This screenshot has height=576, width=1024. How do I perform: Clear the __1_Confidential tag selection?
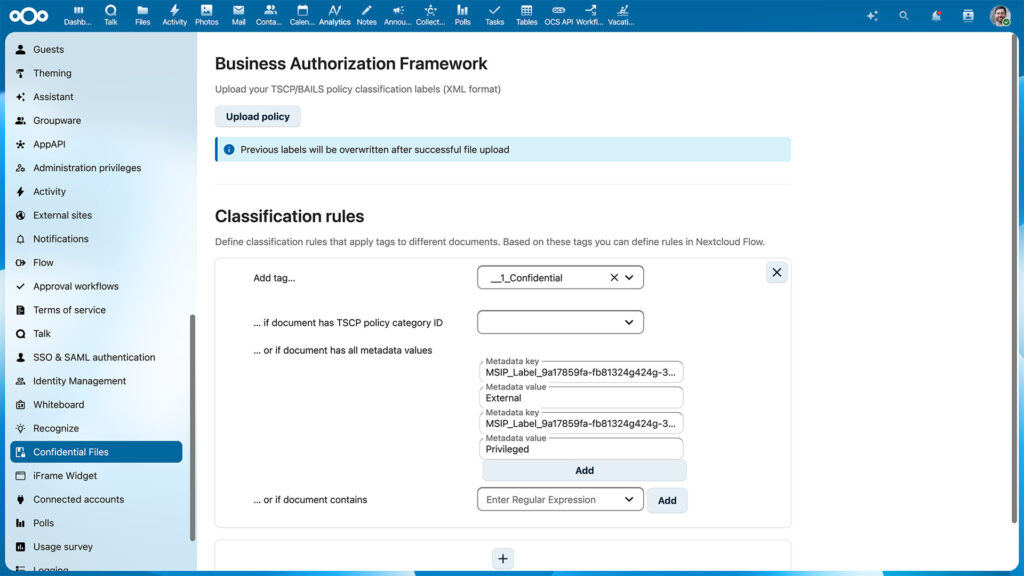(x=614, y=278)
